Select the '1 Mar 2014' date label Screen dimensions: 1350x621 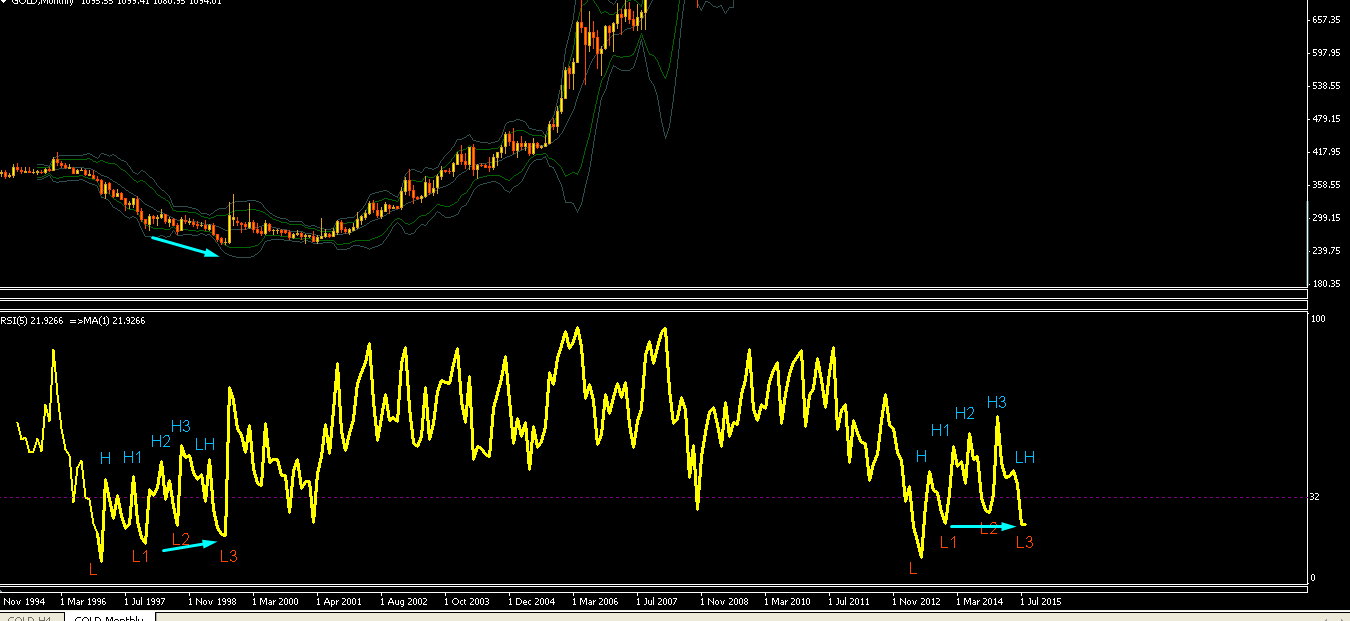[x=979, y=602]
